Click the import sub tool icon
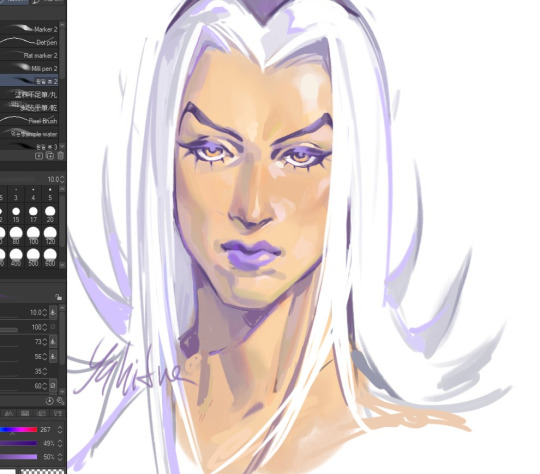This screenshot has width=540, height=474. (39, 156)
